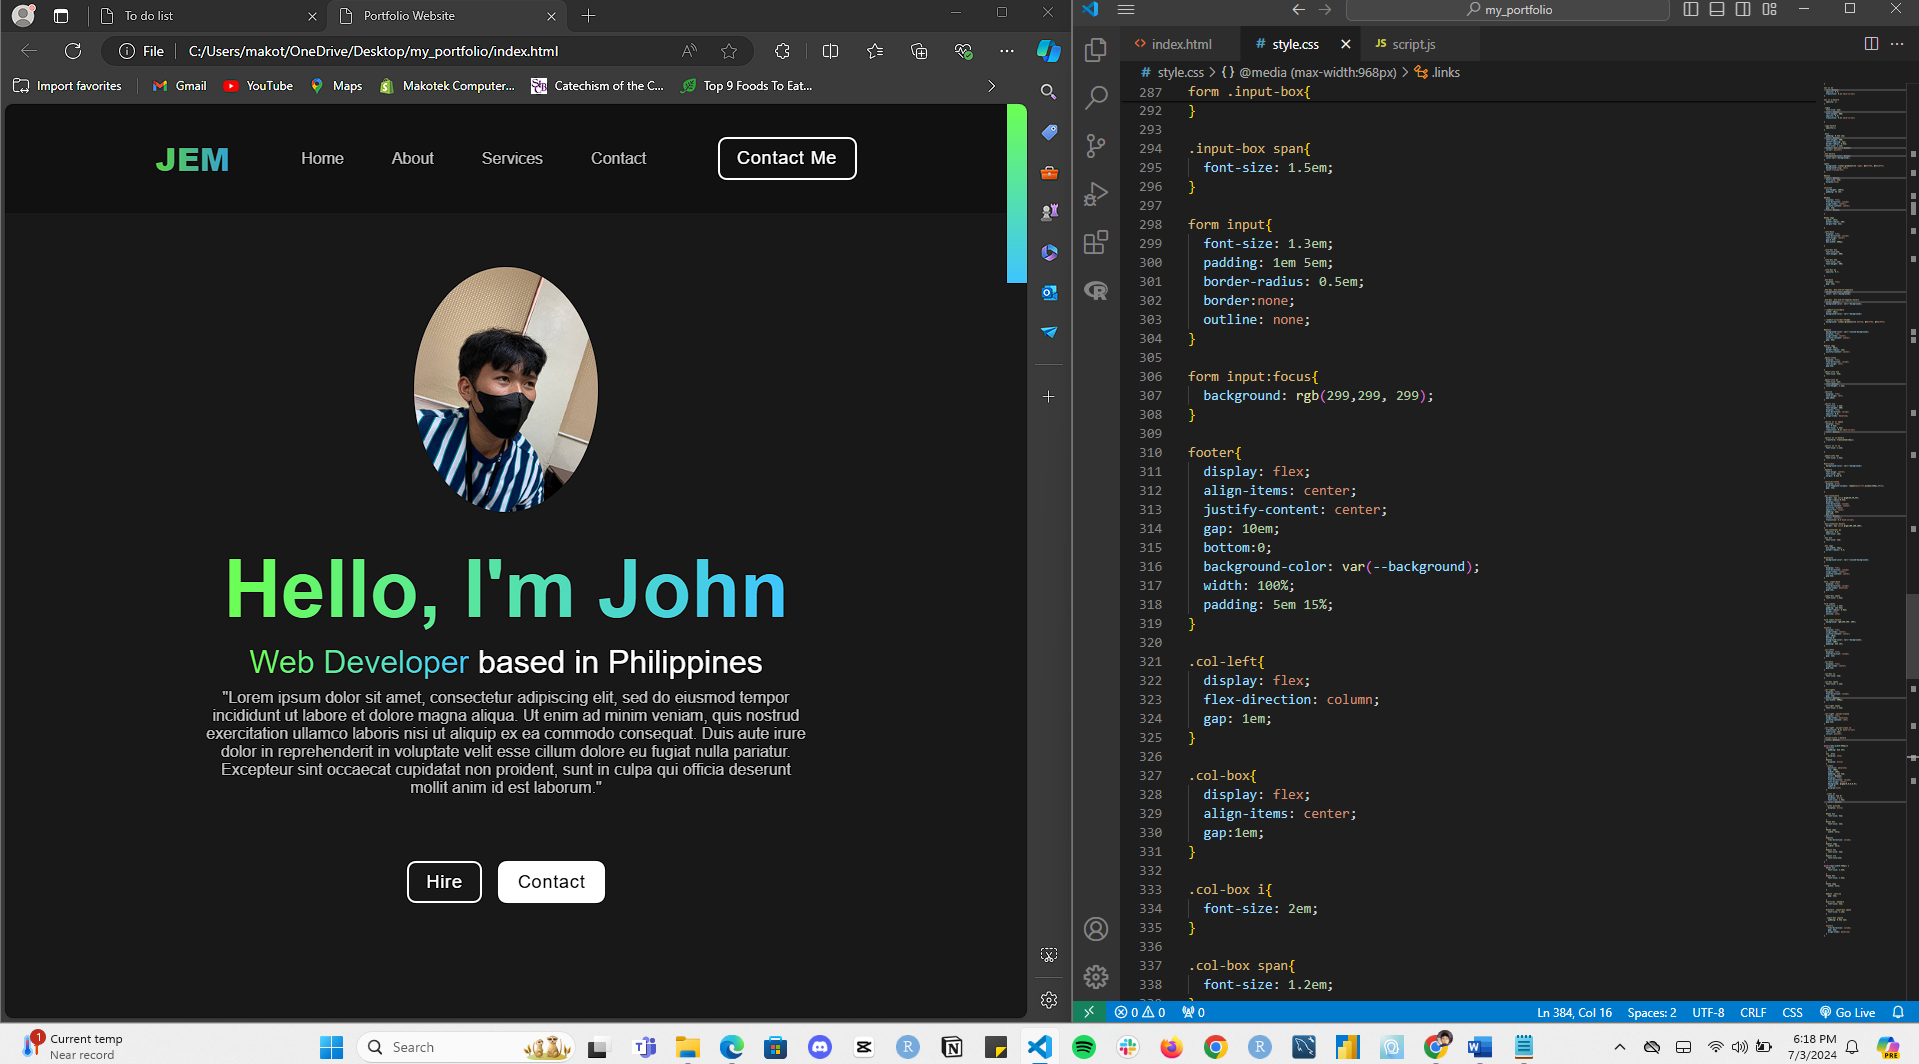Toggle the VS Code primary side bar

coord(1691,10)
